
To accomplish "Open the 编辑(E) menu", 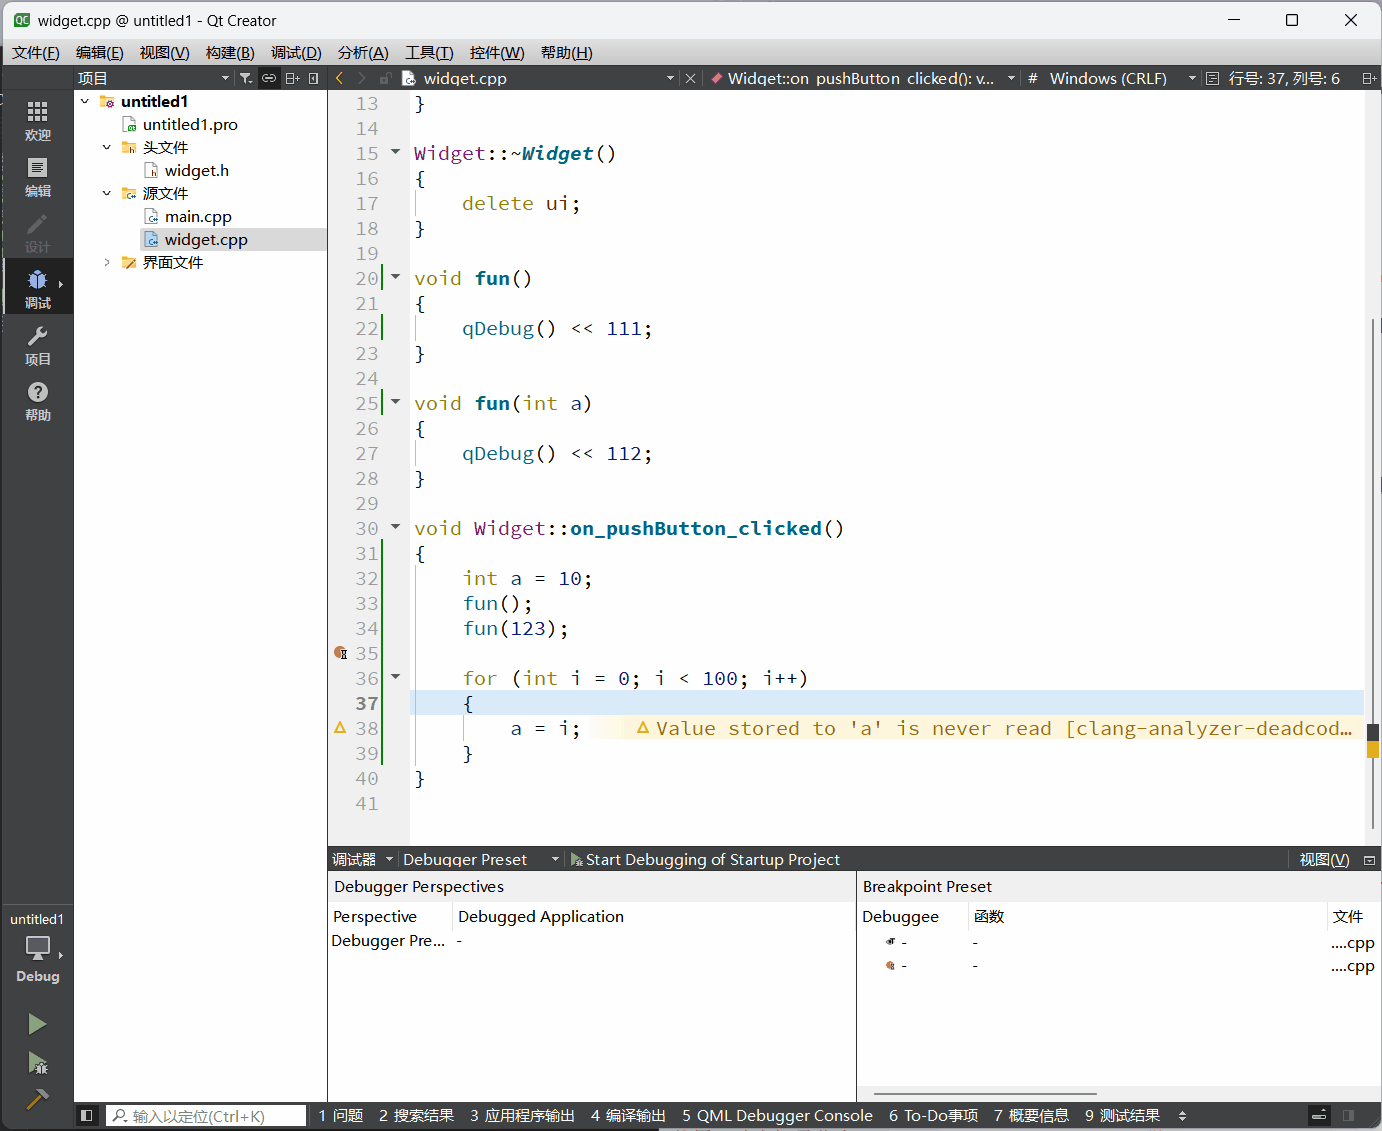I will (x=100, y=53).
